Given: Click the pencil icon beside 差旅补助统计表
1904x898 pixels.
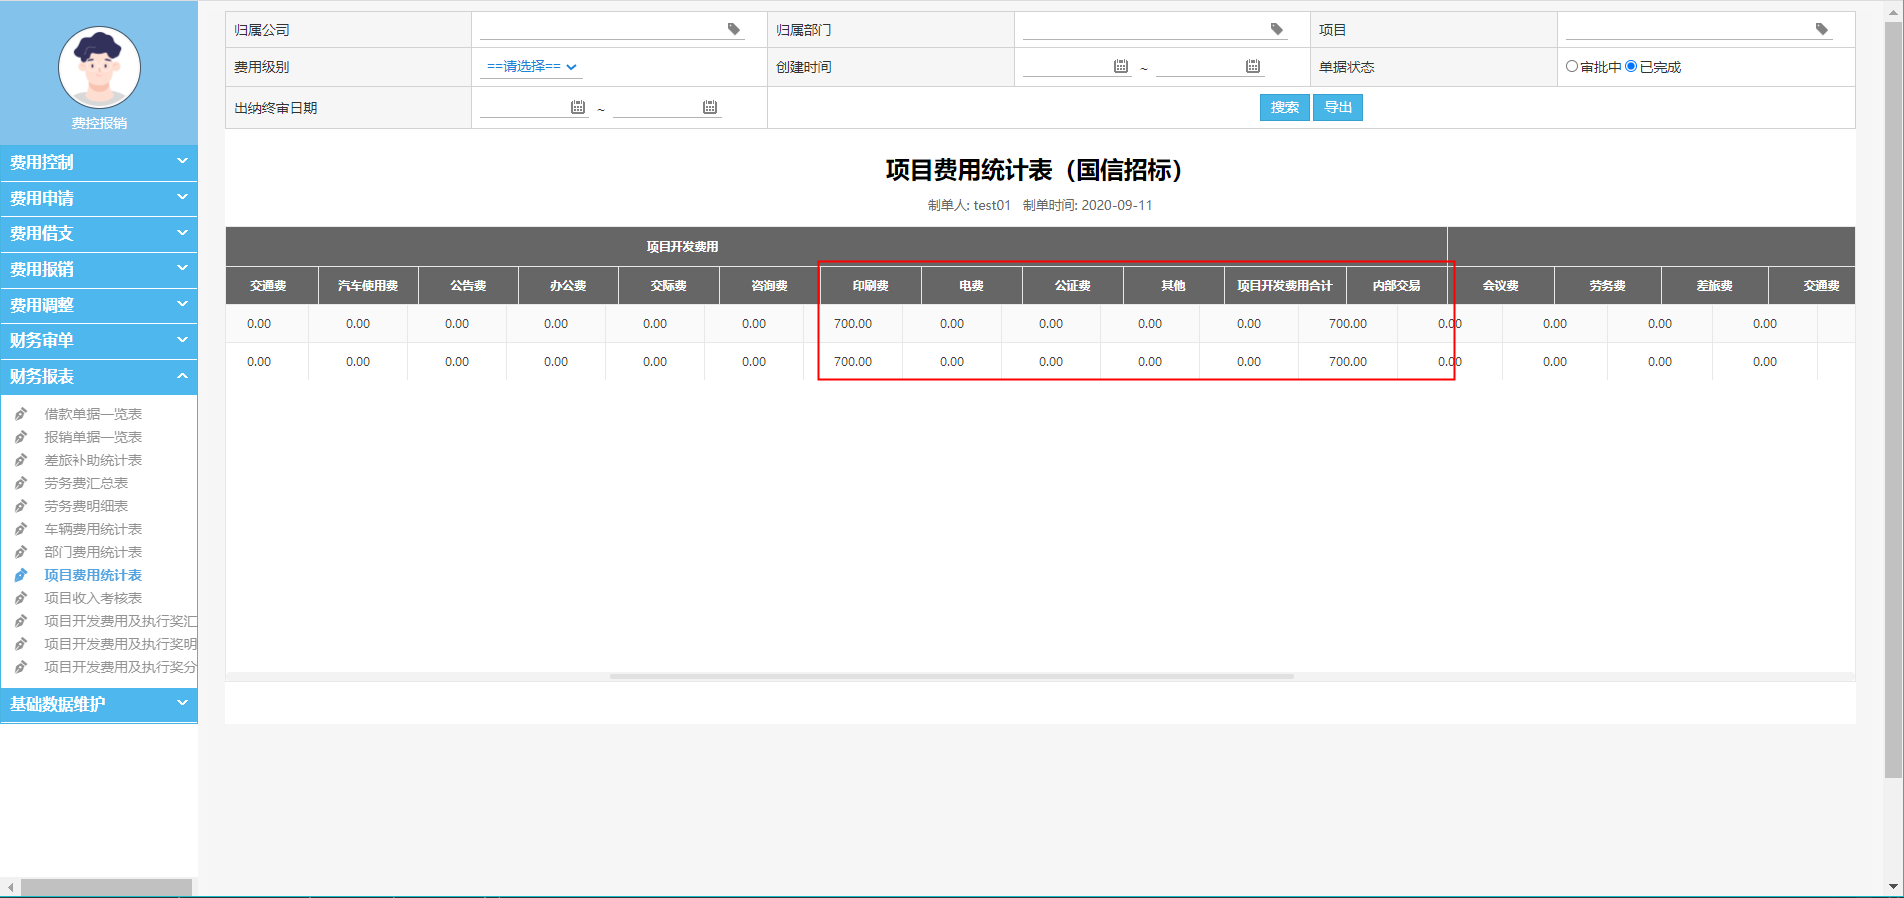Looking at the screenshot, I should coord(21,459).
